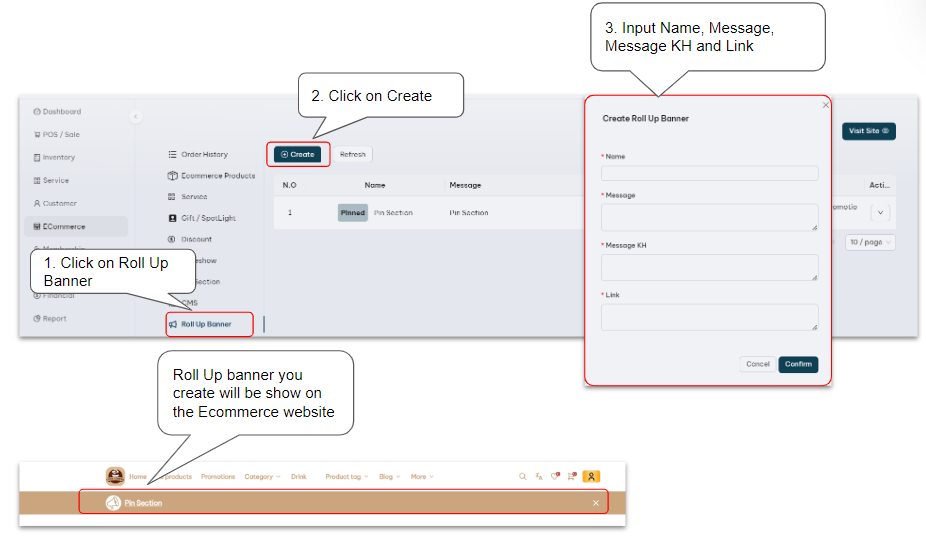Open the 10 / page pagination dropdown
Screen dimensions: 926x545
[870, 242]
